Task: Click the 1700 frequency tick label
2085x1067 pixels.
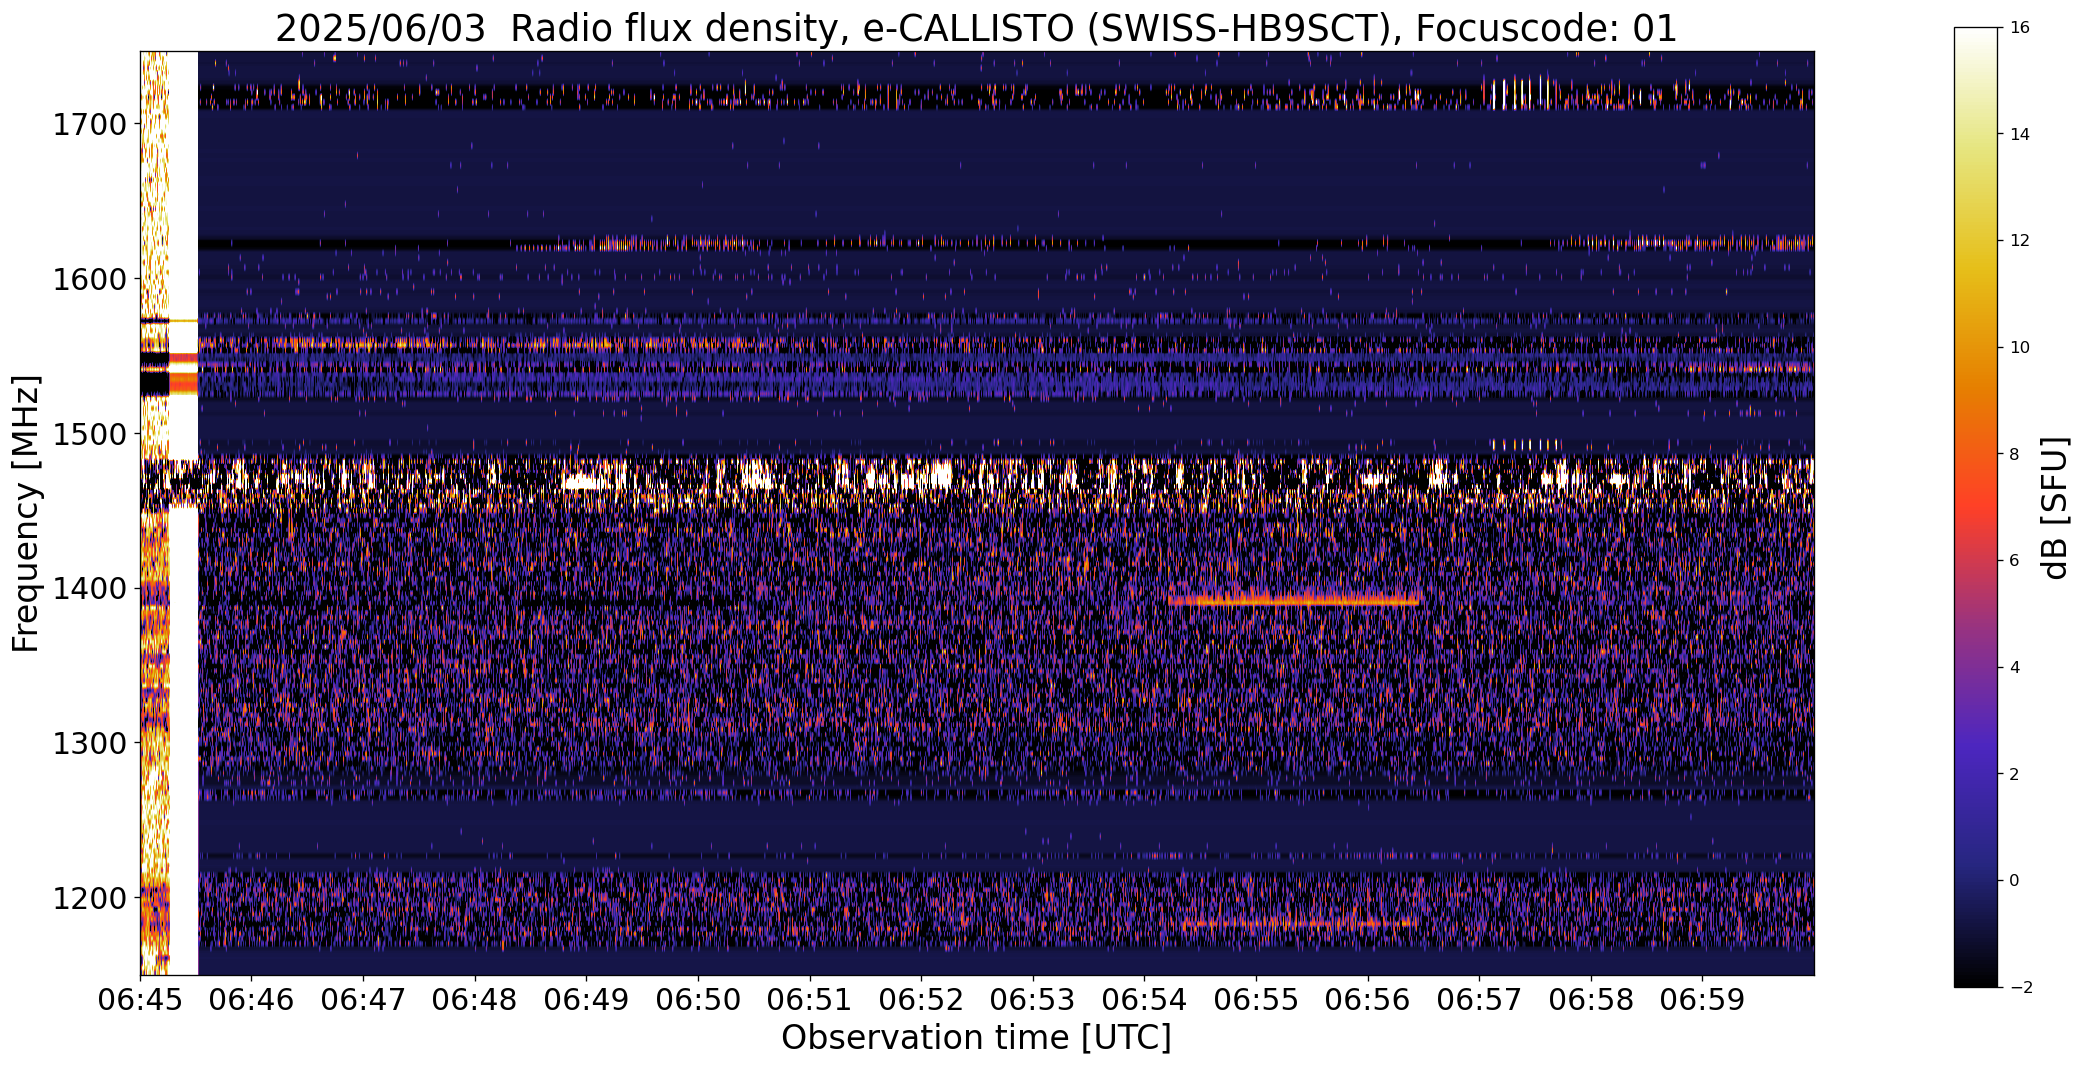Action: [89, 125]
